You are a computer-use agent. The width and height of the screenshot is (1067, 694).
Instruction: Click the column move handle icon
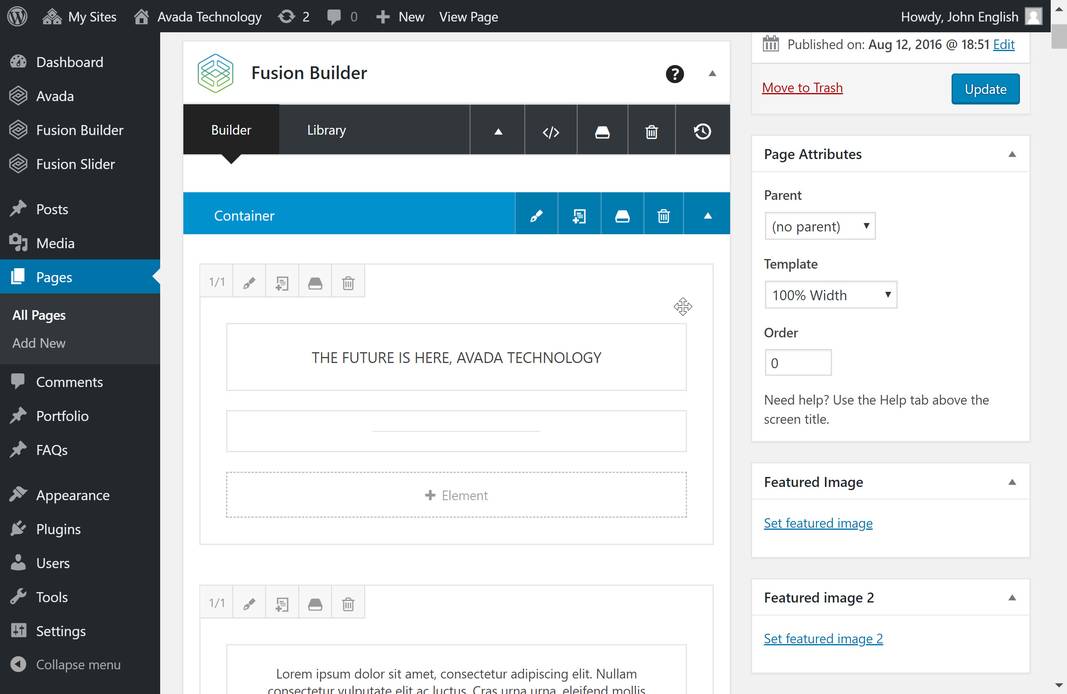click(x=683, y=306)
